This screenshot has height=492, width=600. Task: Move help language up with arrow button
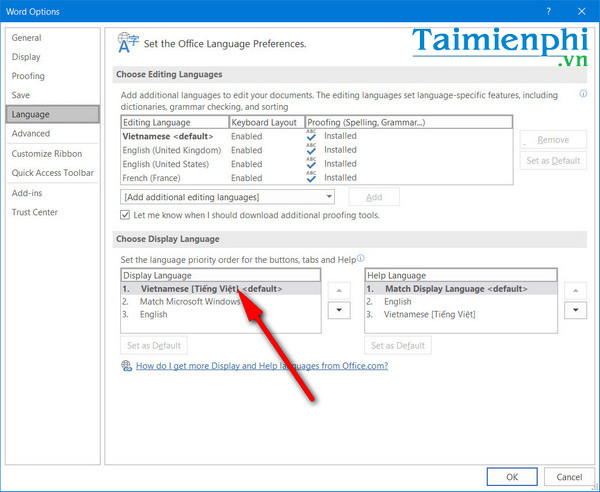tap(576, 291)
